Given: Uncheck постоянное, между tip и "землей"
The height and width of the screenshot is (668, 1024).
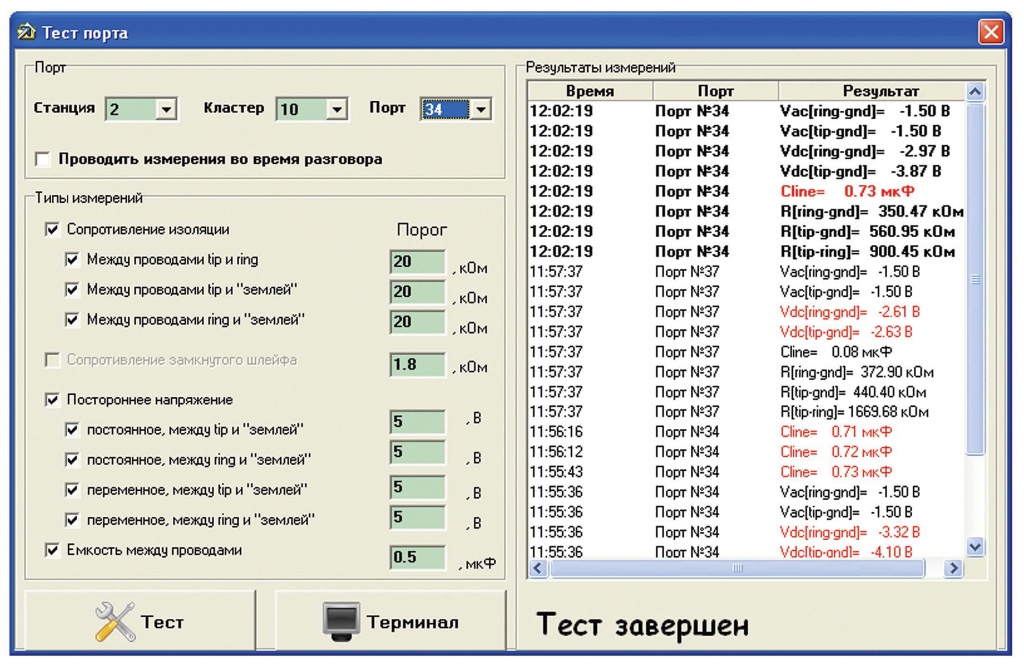Looking at the screenshot, I should click(72, 430).
